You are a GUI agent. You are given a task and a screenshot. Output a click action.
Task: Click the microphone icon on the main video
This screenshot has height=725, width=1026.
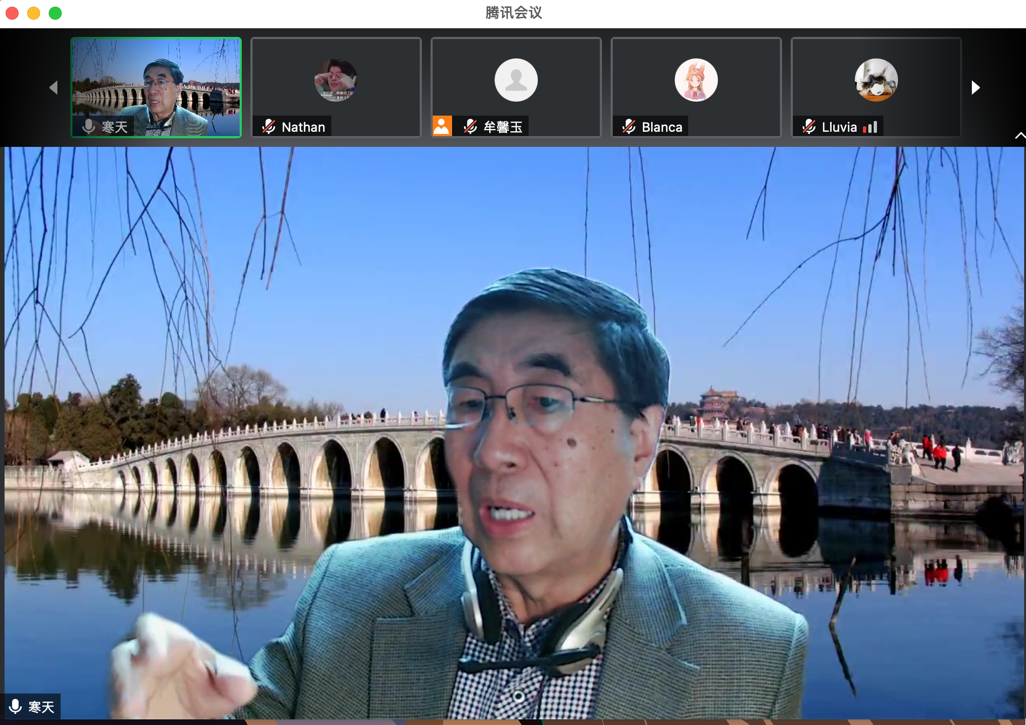[15, 707]
